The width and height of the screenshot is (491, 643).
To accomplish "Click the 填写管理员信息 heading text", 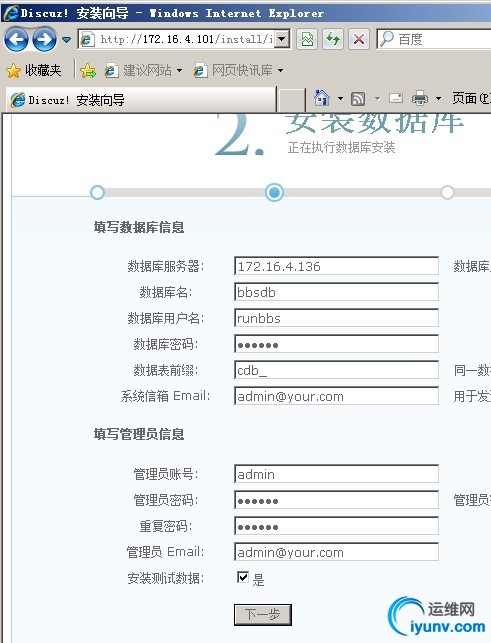I will [x=139, y=434].
